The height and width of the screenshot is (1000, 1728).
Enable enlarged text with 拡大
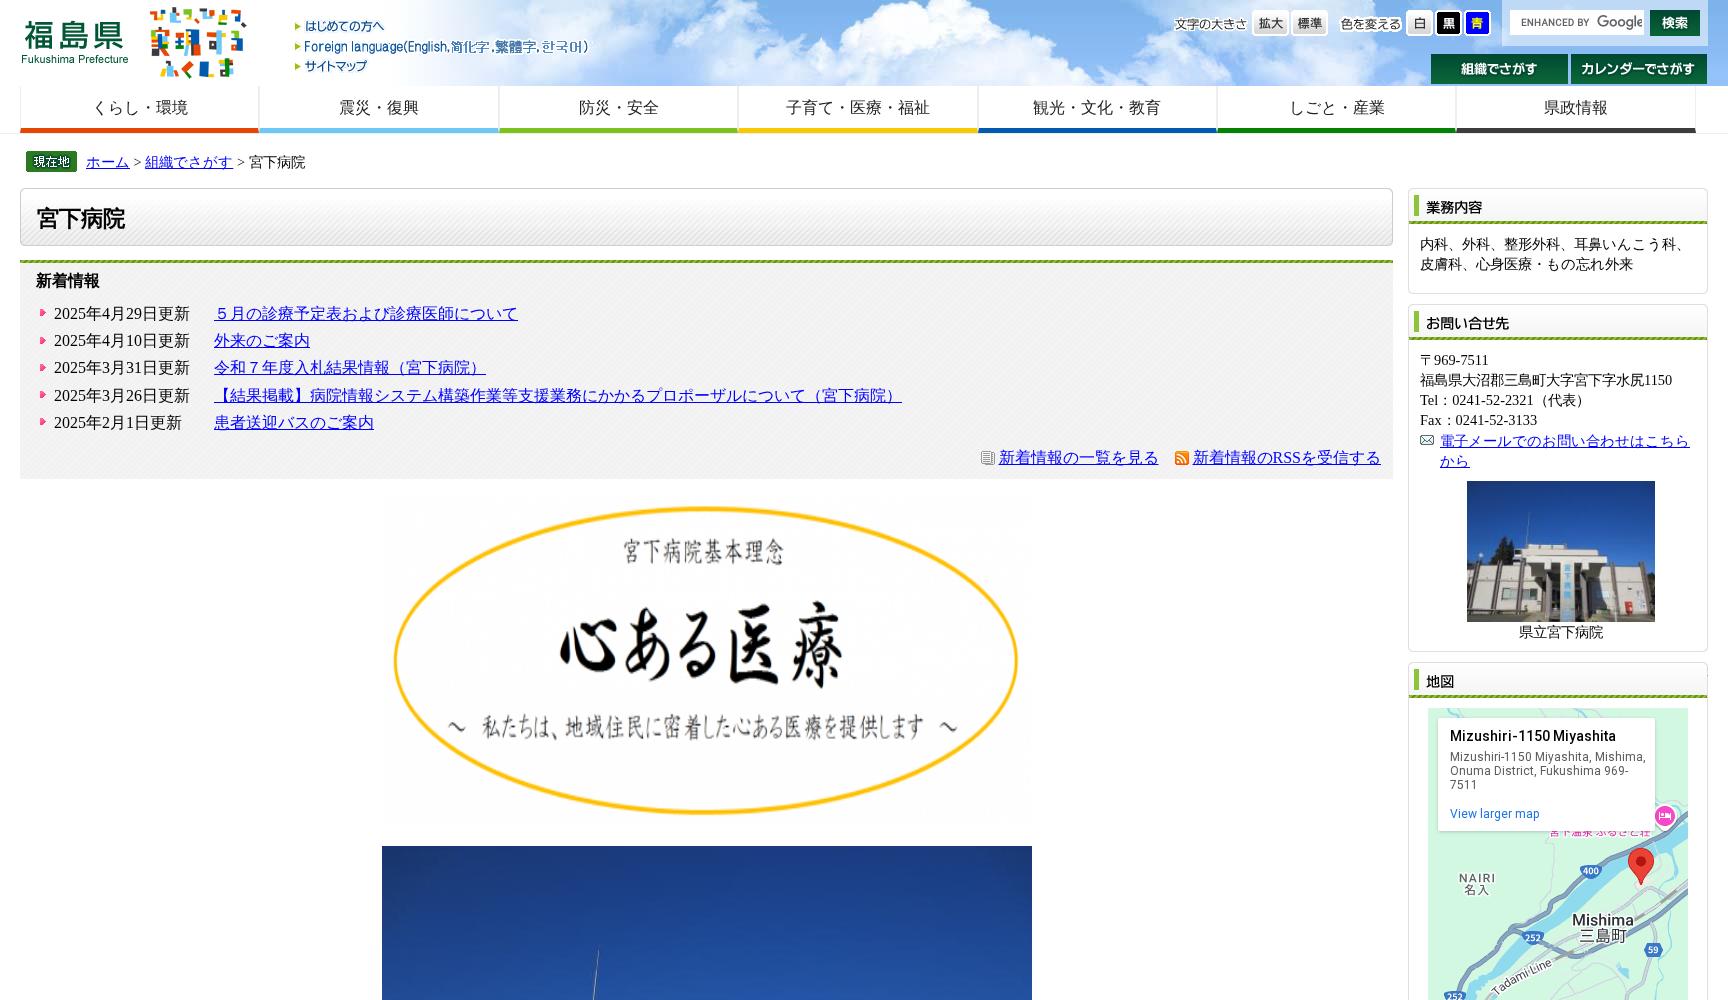1270,23
